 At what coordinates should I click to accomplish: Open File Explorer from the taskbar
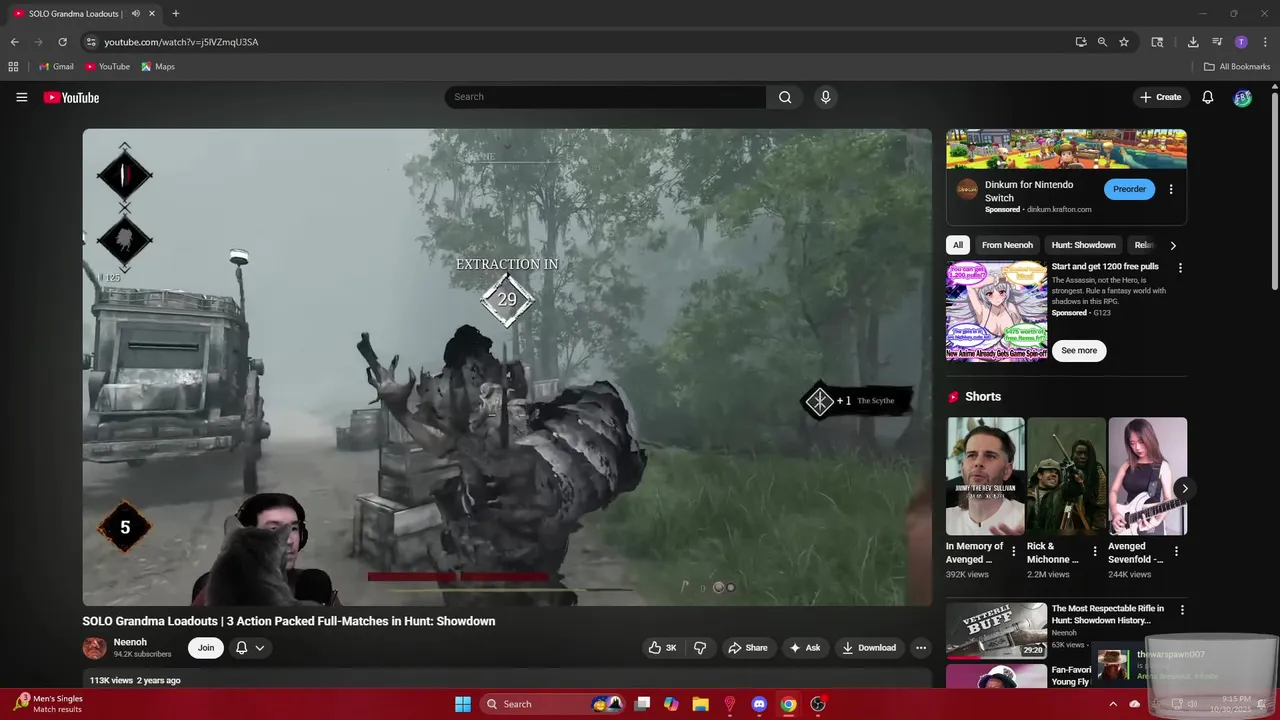700,704
